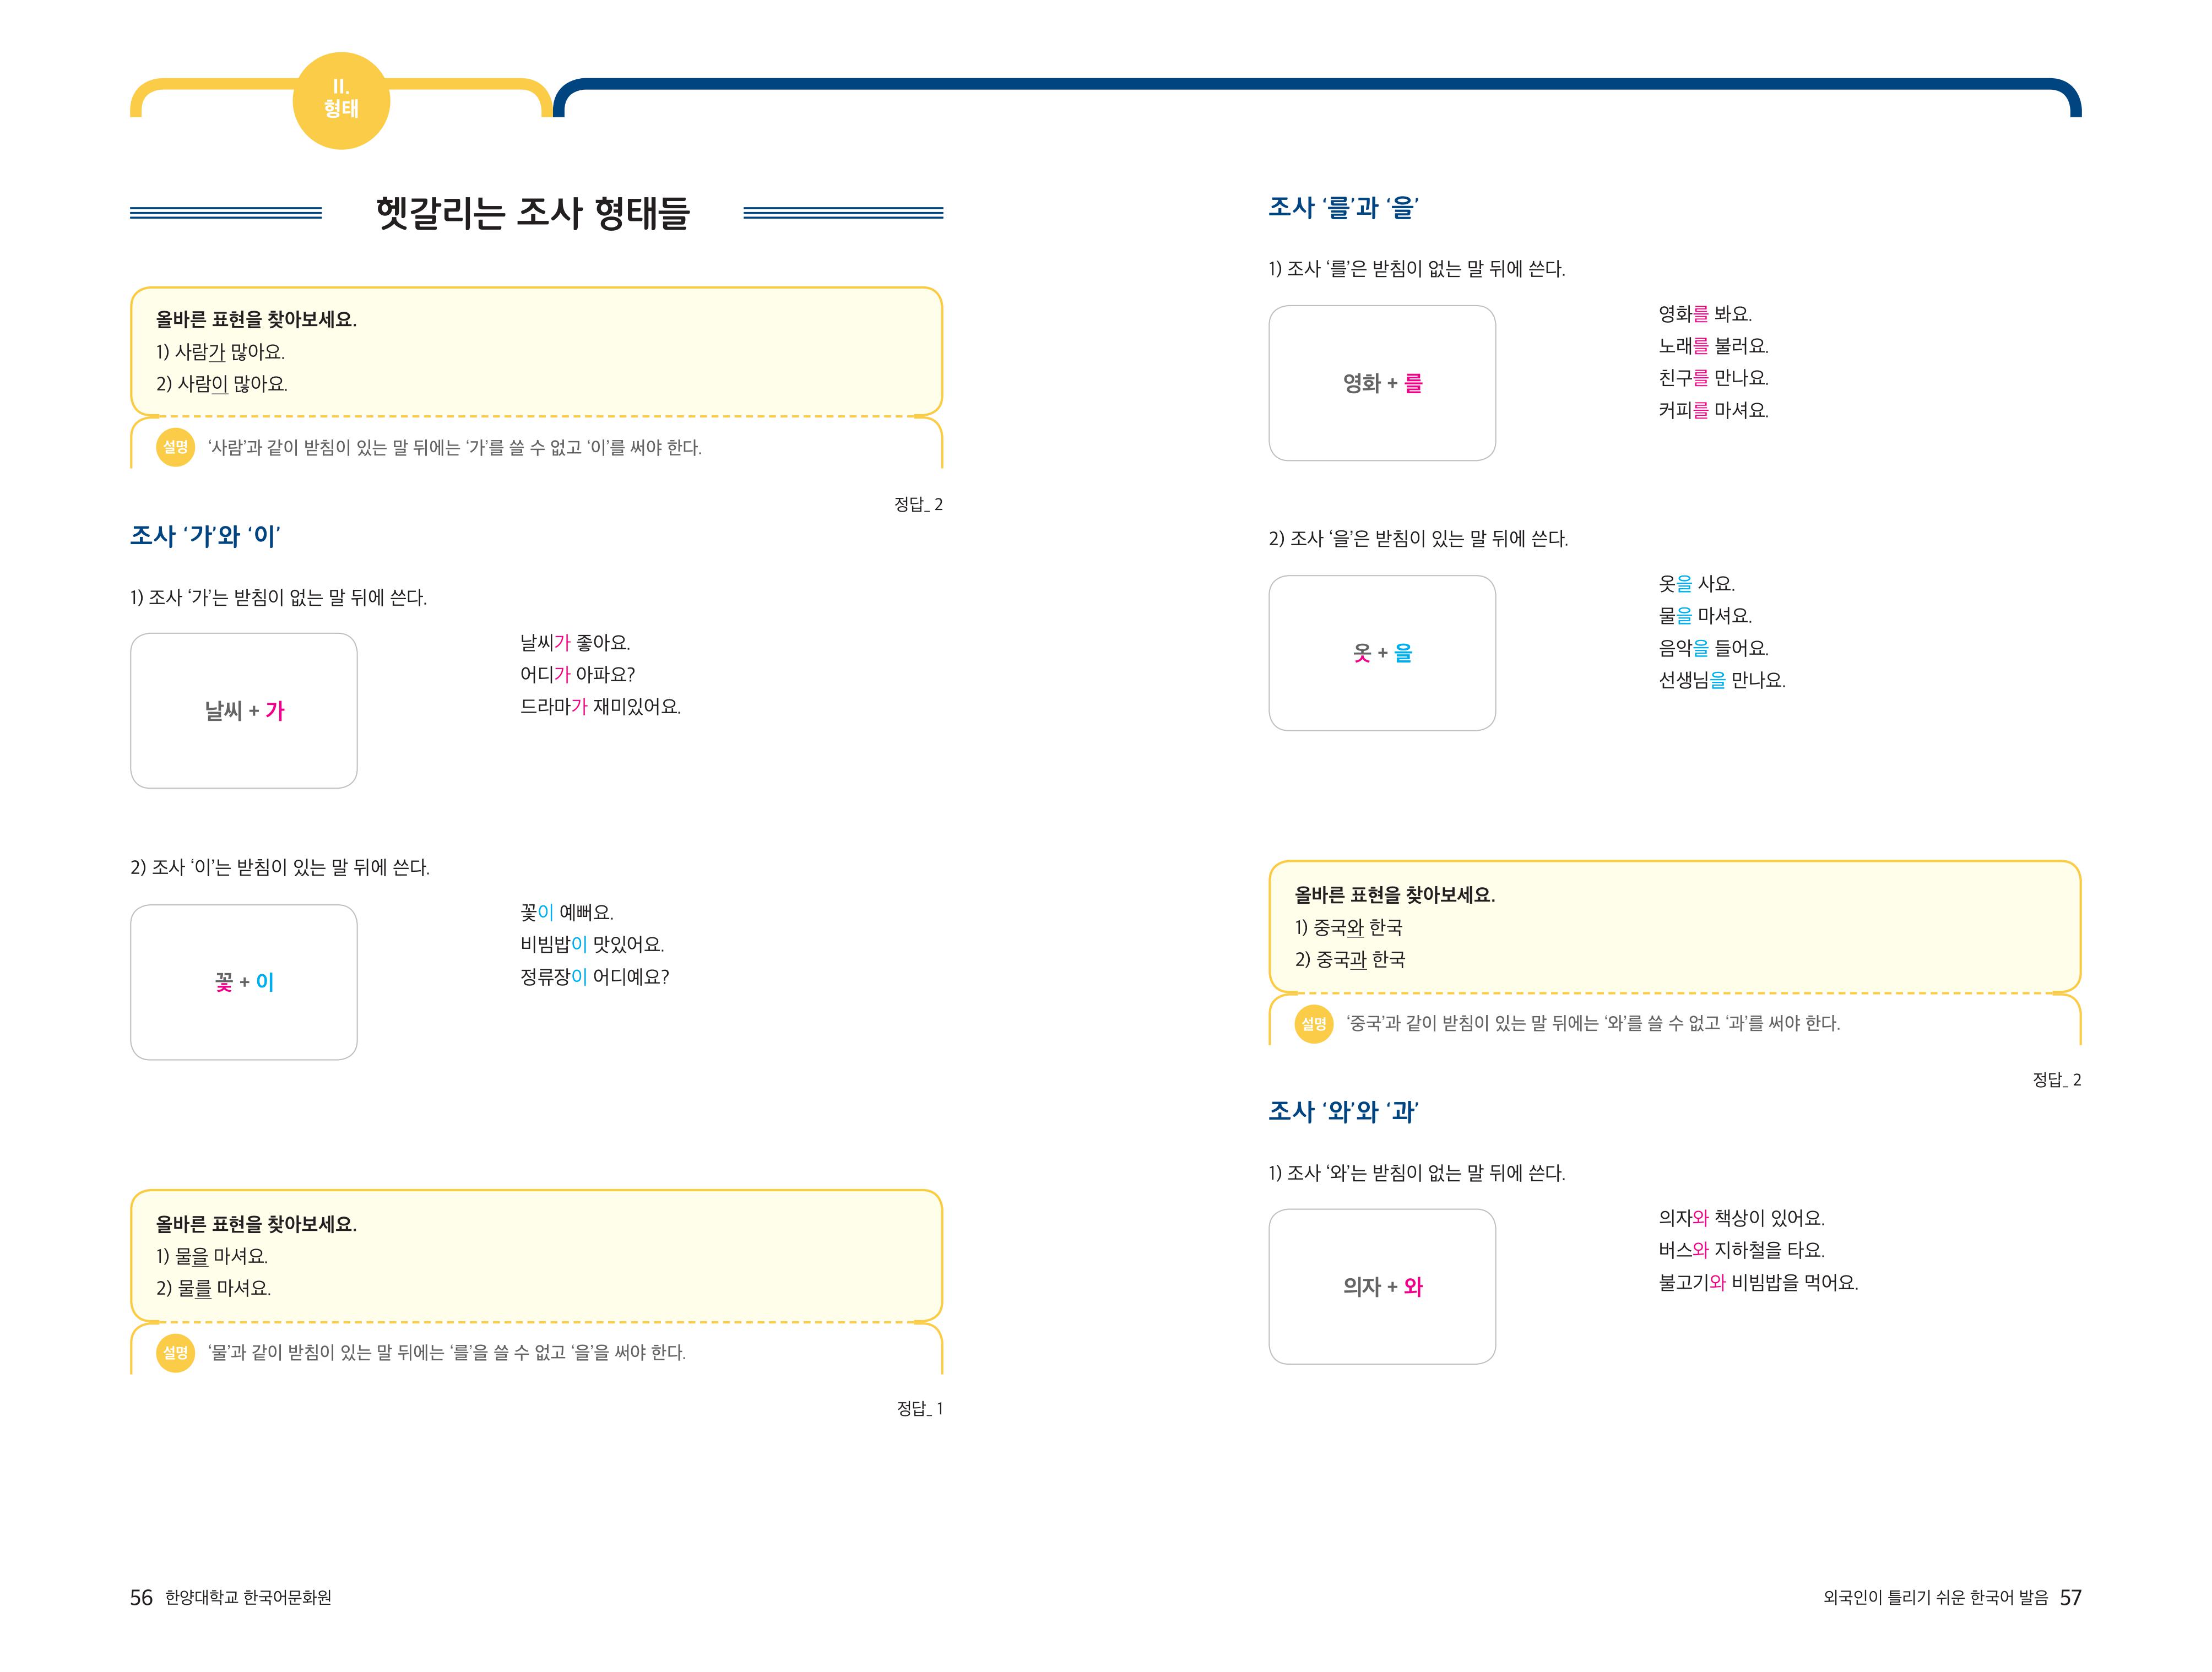
Task: Click the '의자 + 와' example card
Action: [x=1382, y=1287]
